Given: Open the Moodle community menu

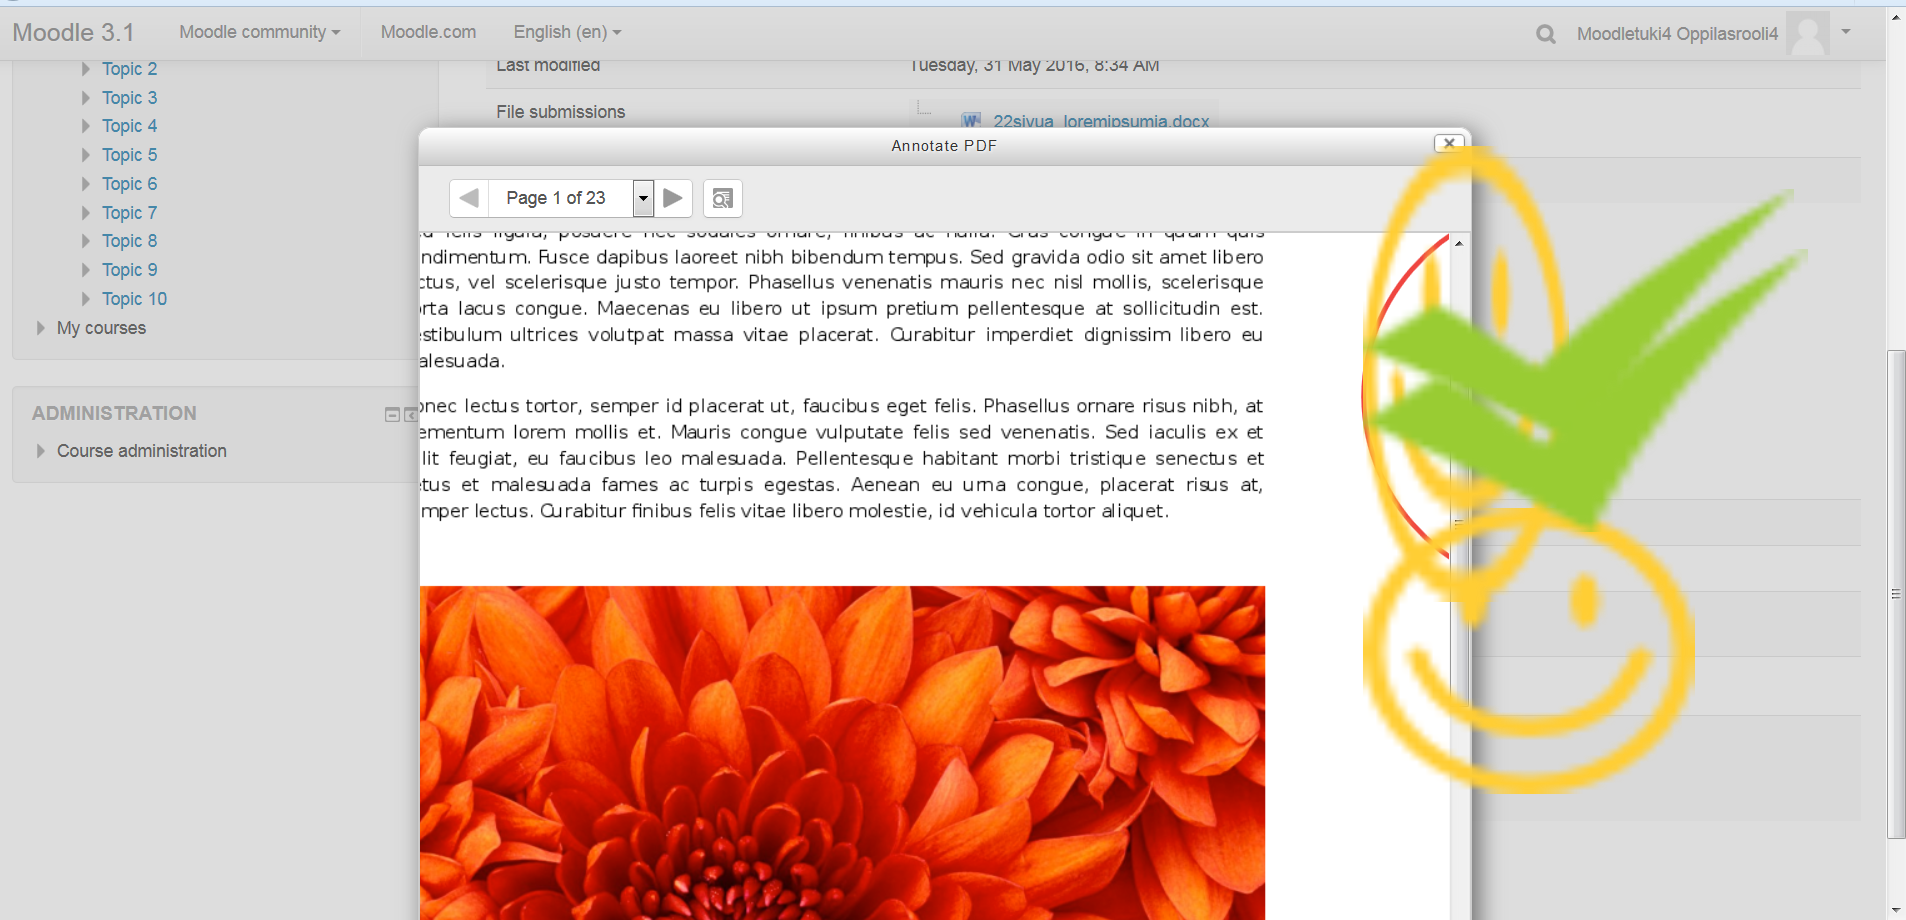Looking at the screenshot, I should (x=260, y=32).
